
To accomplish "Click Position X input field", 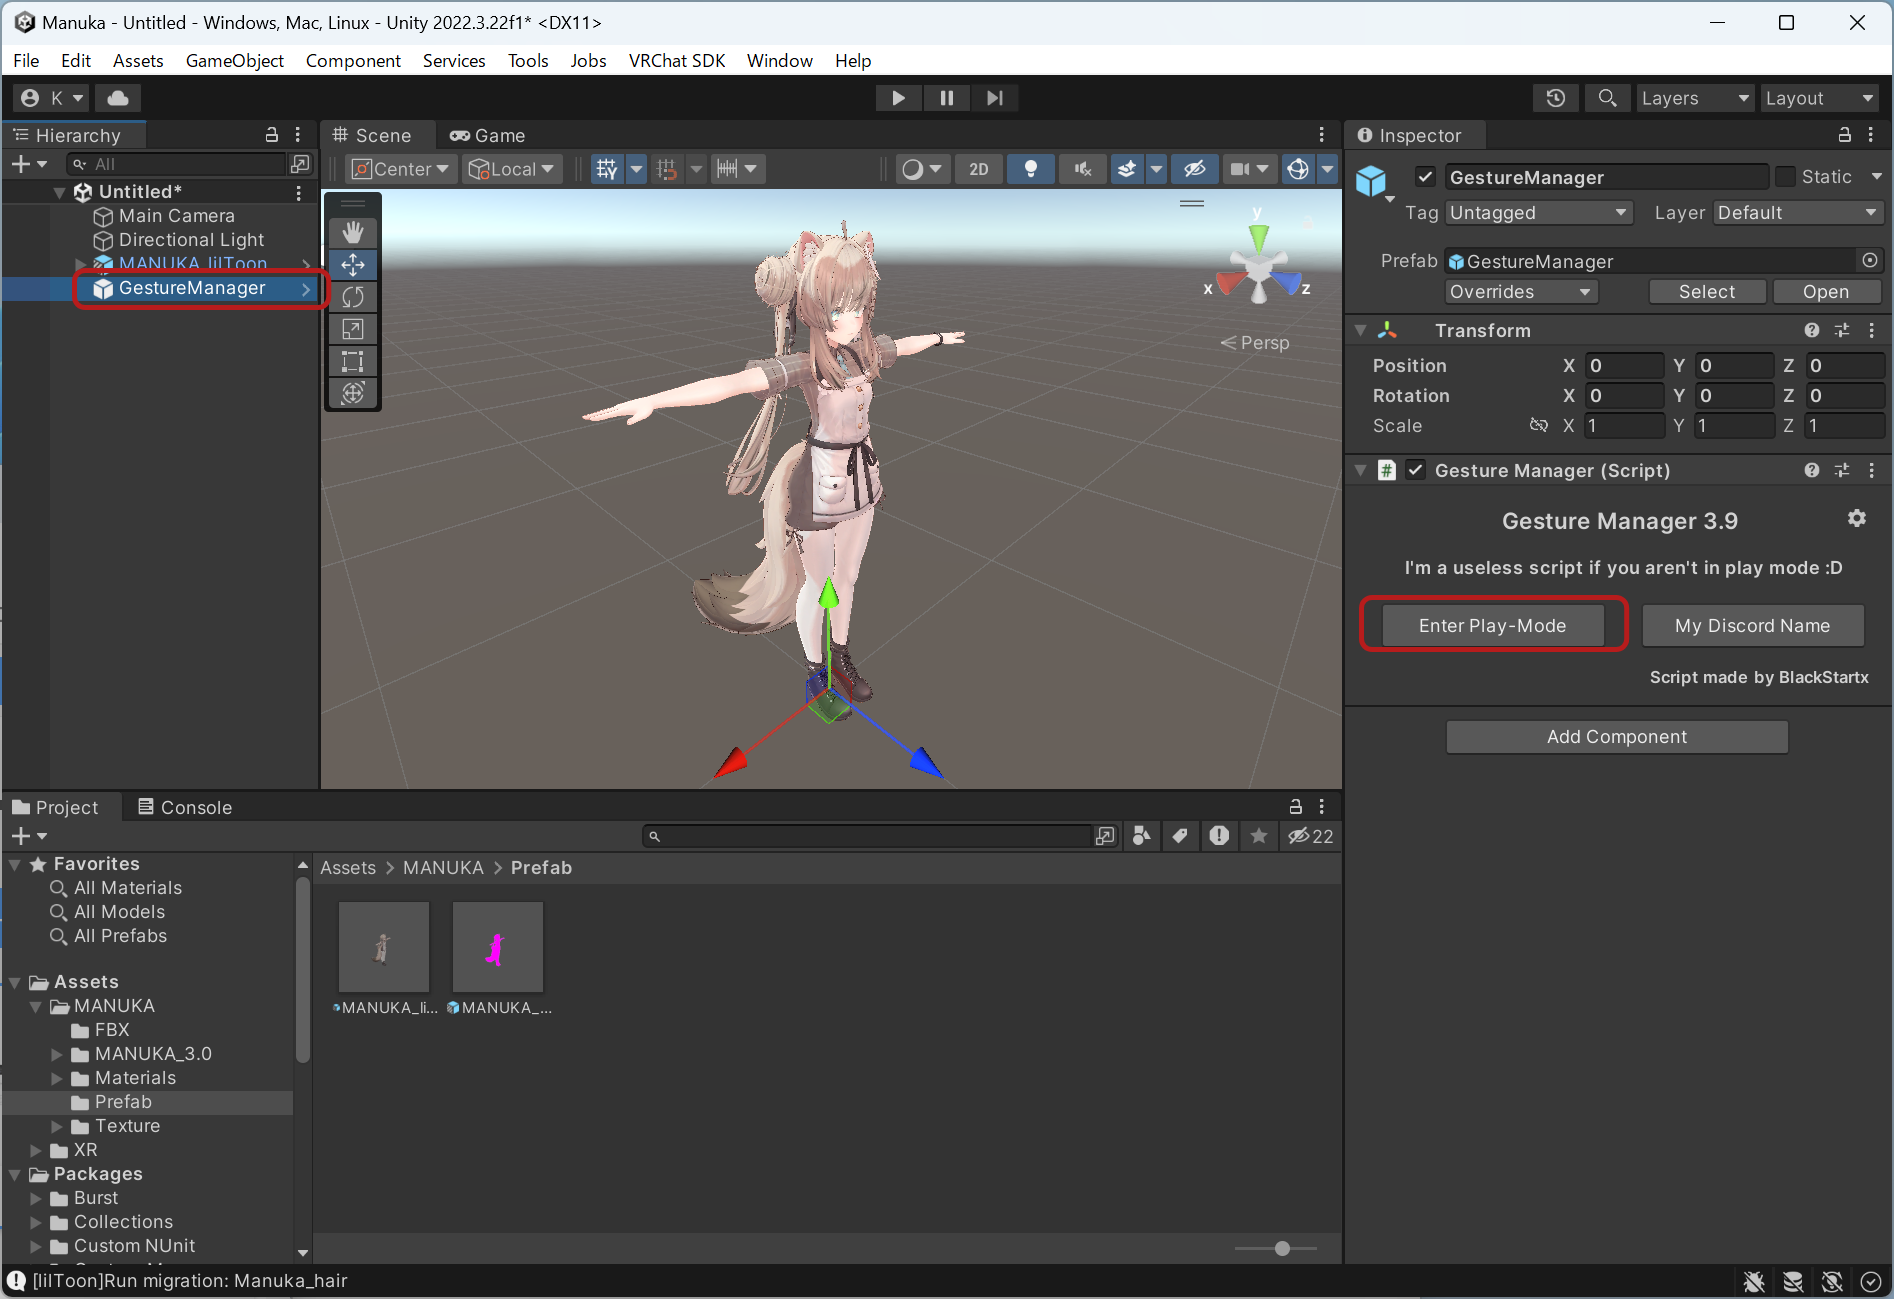I will pyautogui.click(x=1623, y=366).
